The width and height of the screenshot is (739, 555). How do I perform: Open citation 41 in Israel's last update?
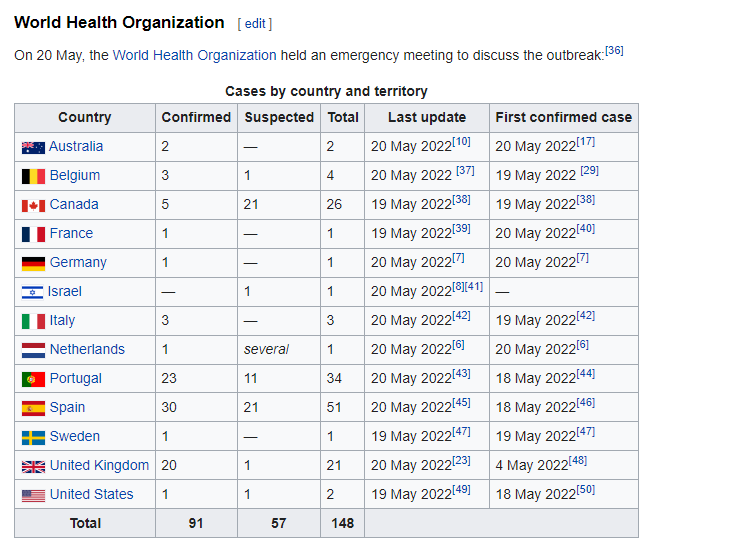[474, 286]
